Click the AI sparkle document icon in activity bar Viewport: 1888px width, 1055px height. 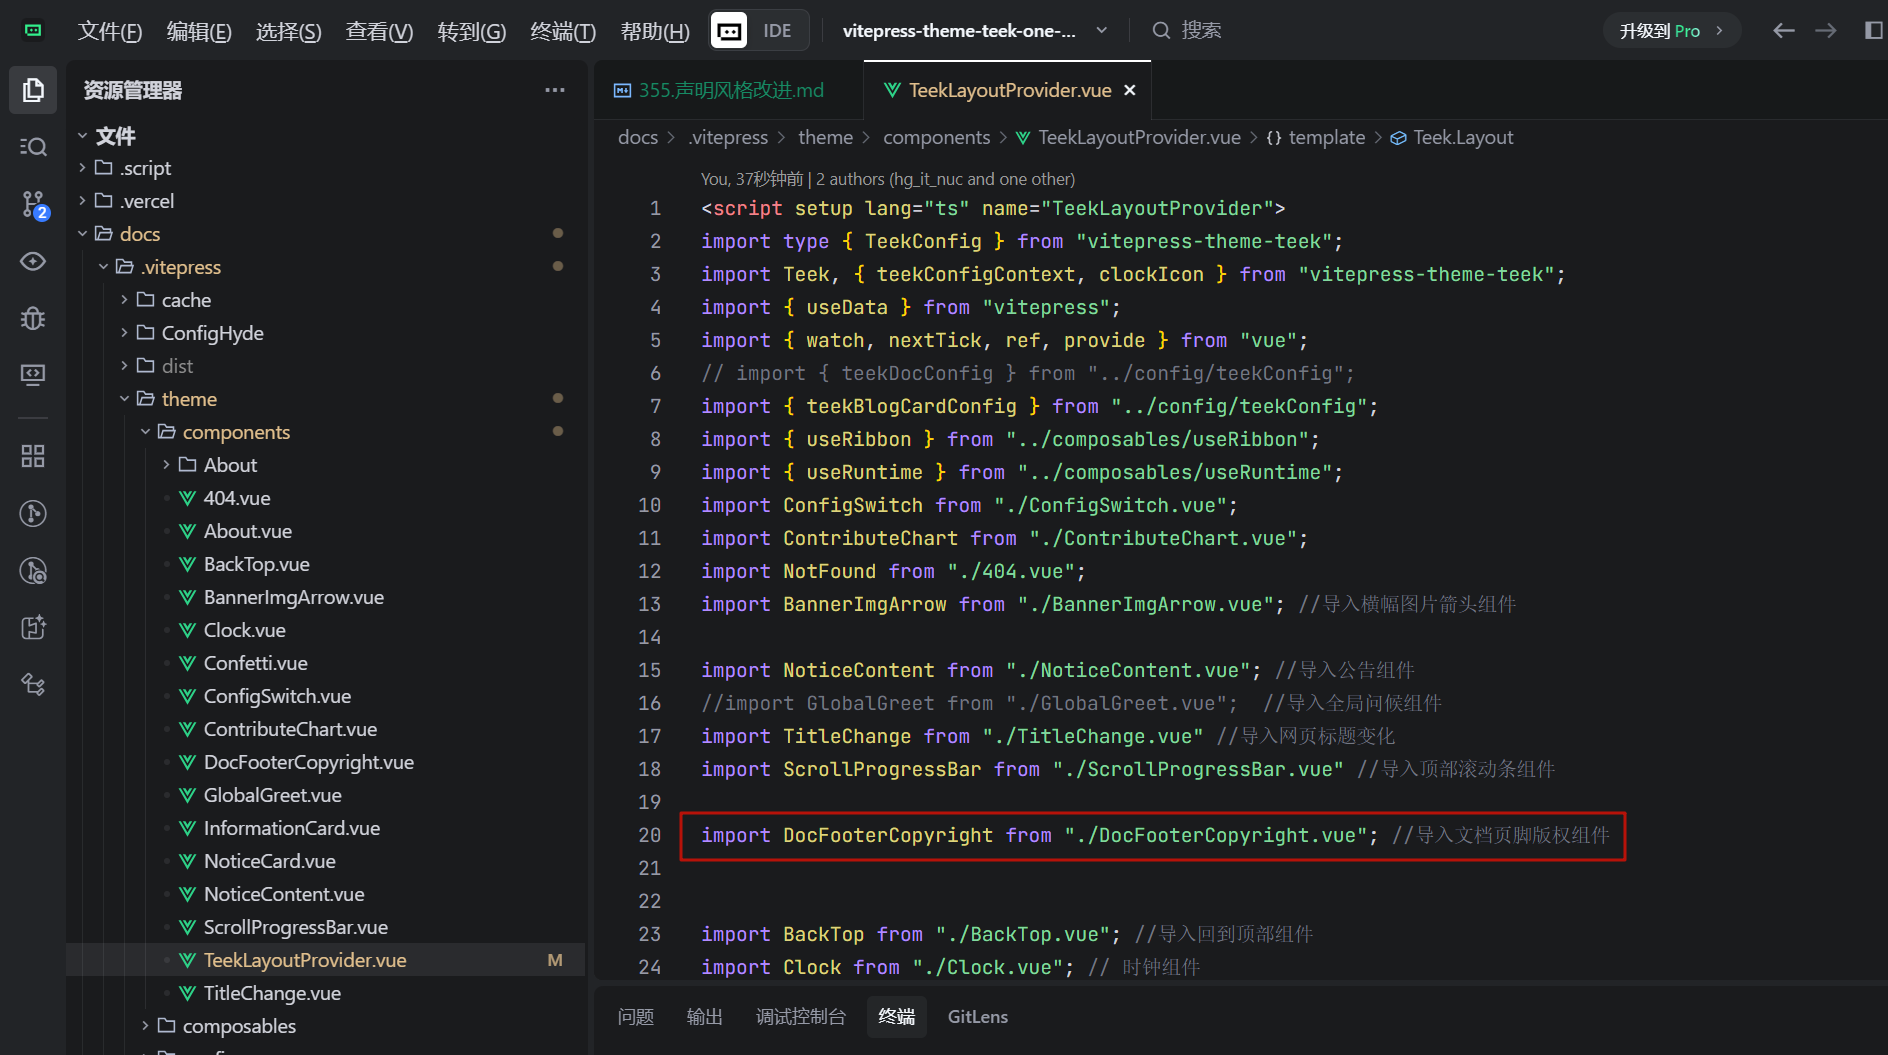(33, 628)
